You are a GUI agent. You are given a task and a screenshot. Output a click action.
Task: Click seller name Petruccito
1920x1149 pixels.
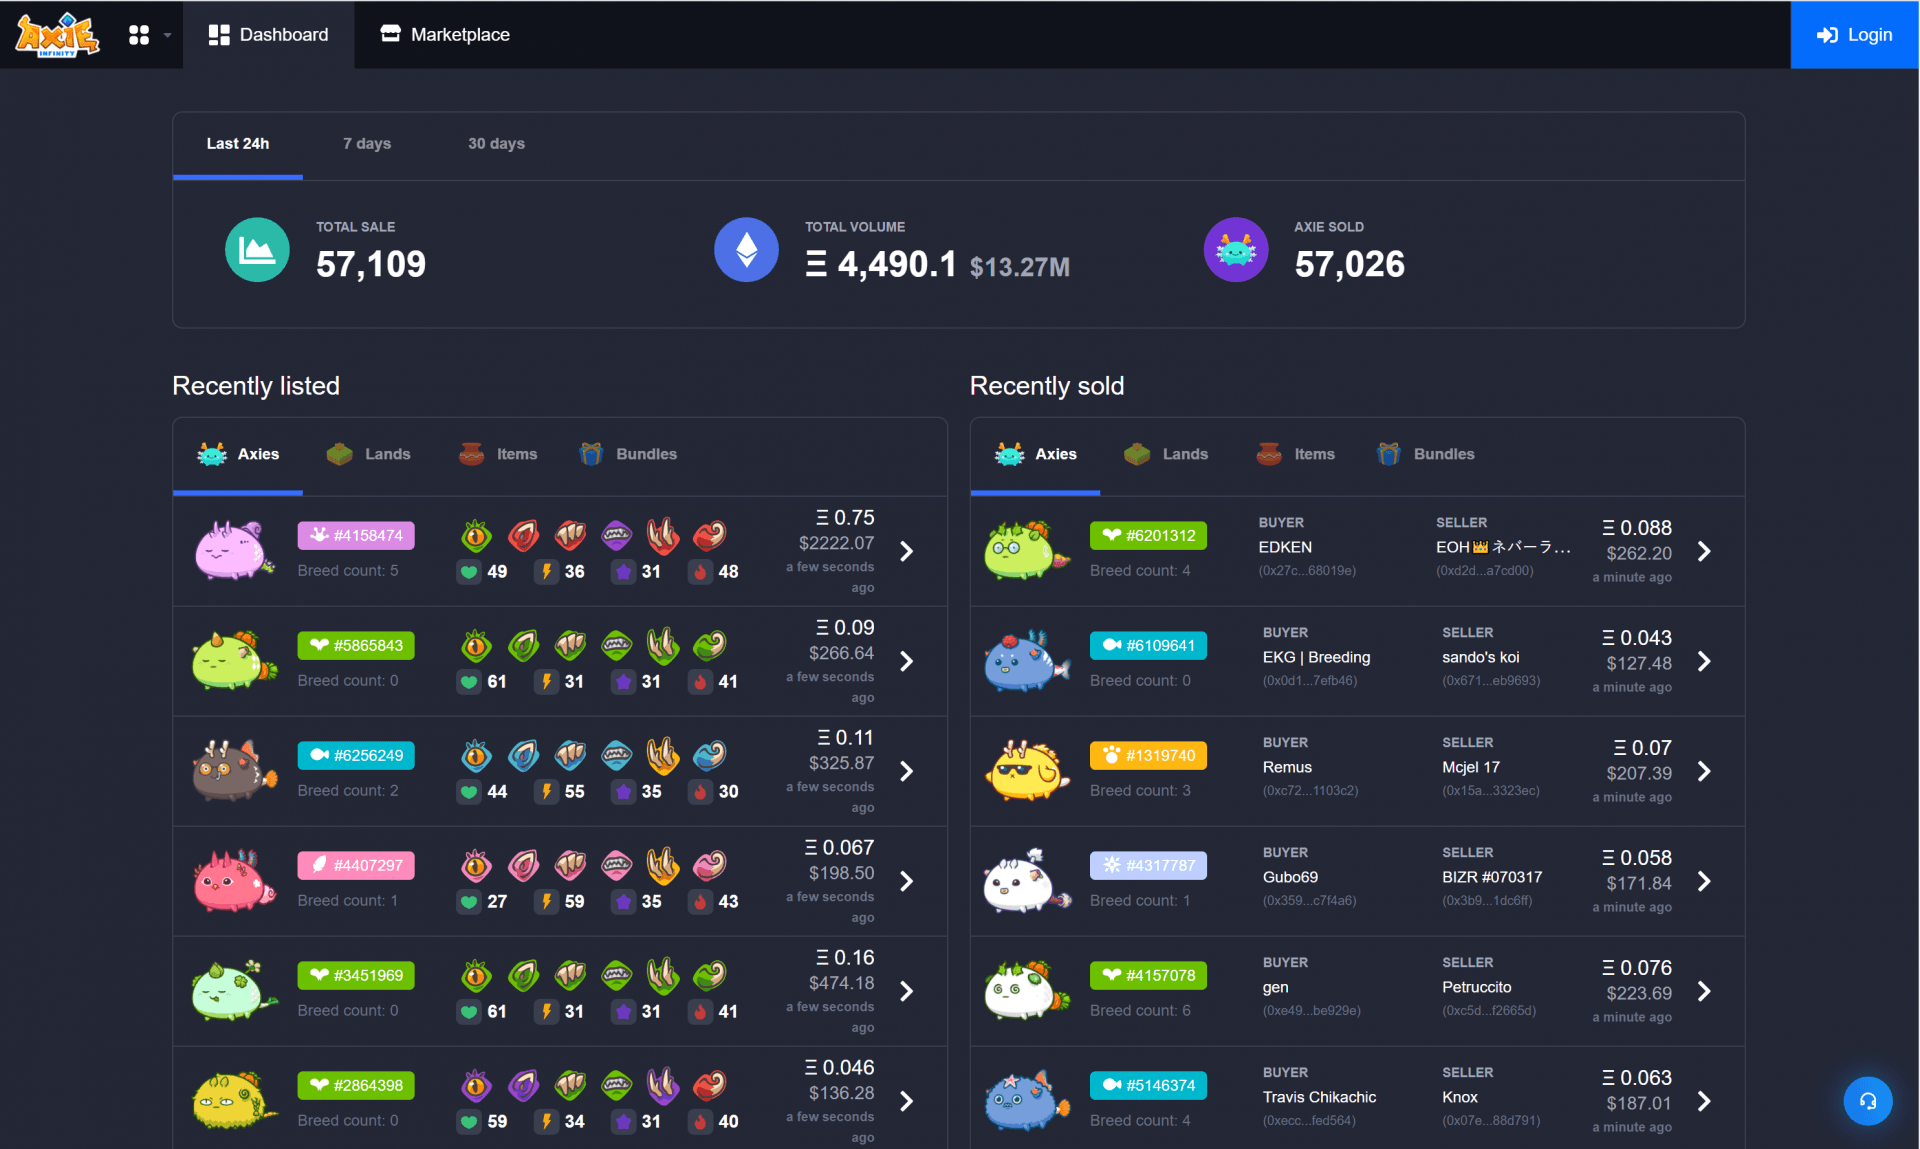pyautogui.click(x=1477, y=988)
